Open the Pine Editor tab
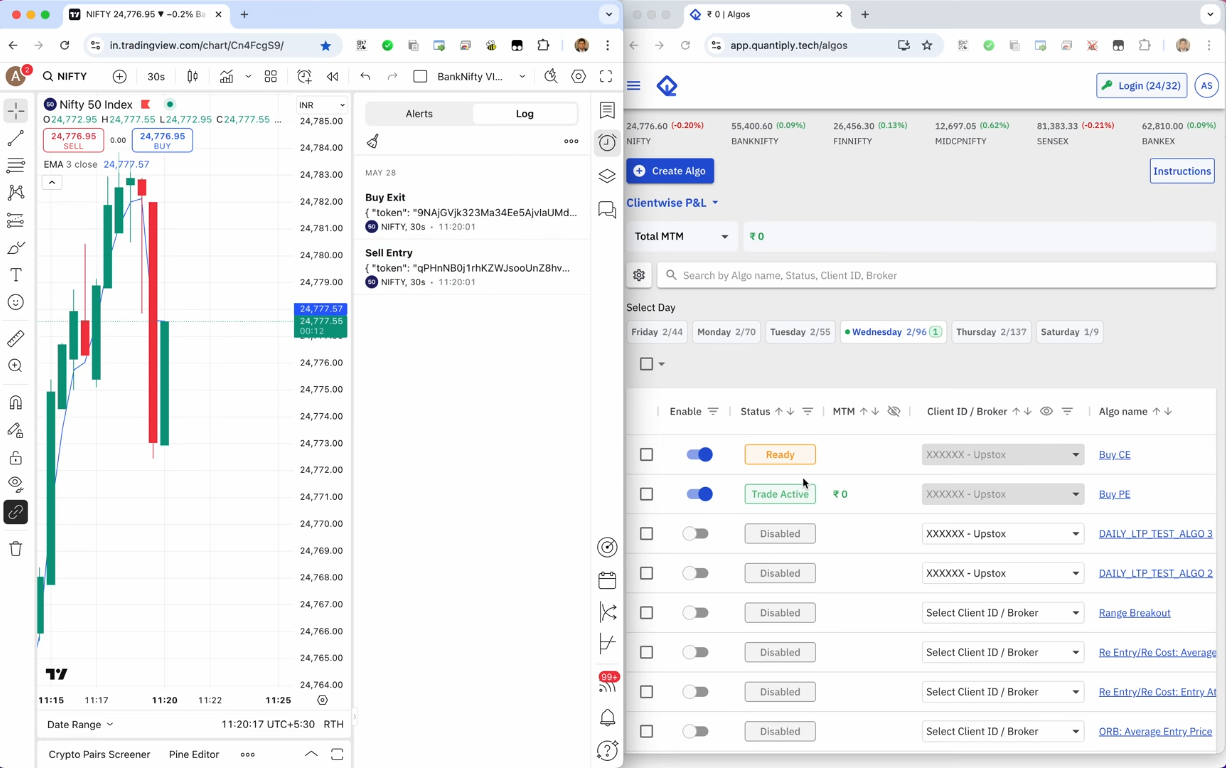Viewport: 1226px width, 768px height. coord(194,754)
